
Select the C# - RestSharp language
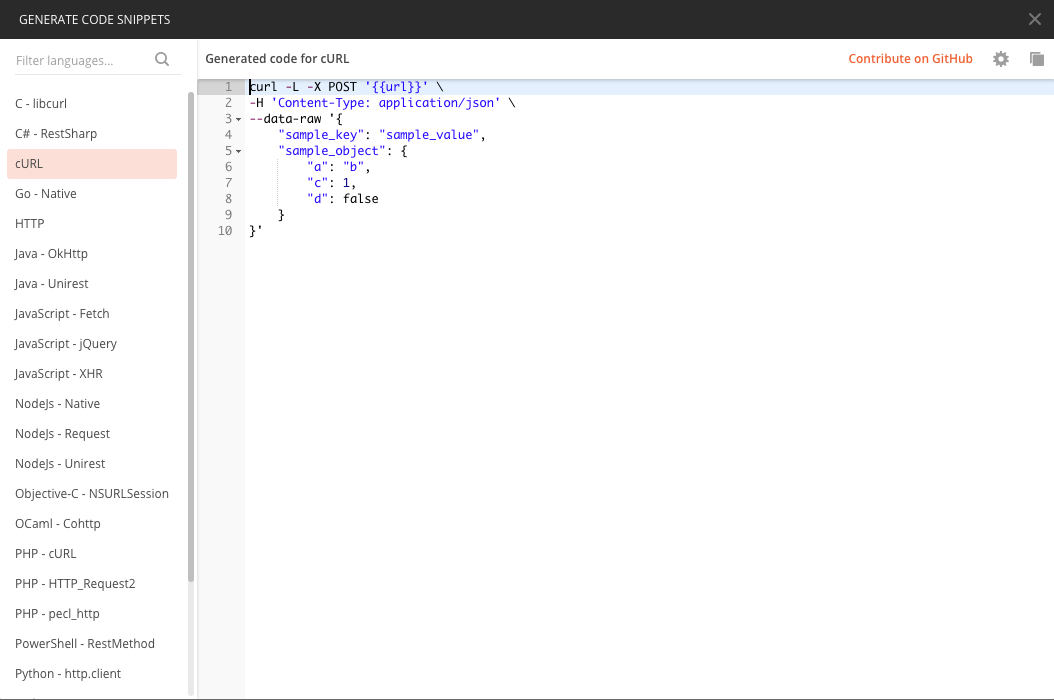56,133
